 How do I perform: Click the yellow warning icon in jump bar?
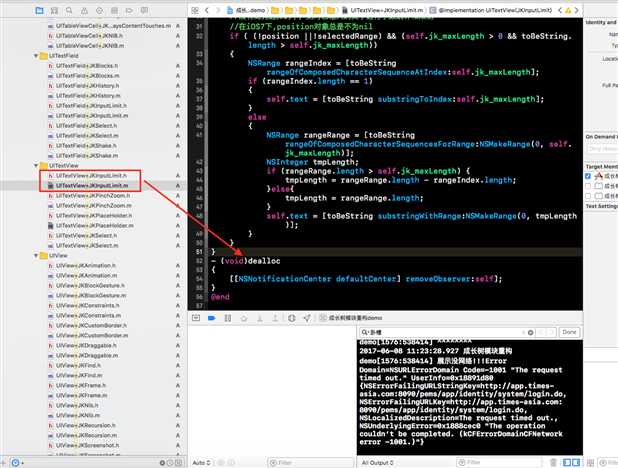(568, 11)
